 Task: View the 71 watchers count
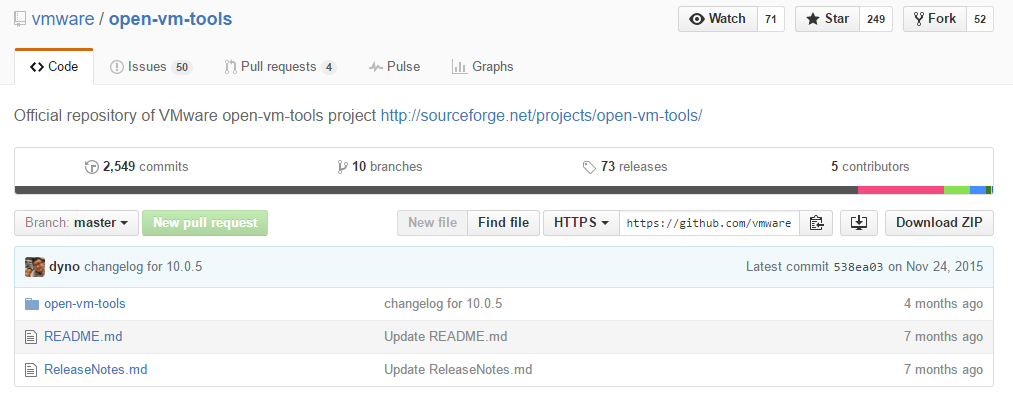pyautogui.click(x=770, y=19)
